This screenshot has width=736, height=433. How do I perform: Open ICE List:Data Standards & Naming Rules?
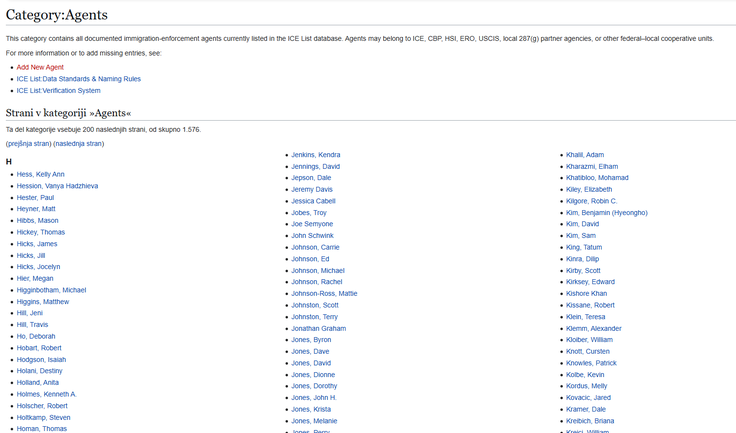coord(78,78)
